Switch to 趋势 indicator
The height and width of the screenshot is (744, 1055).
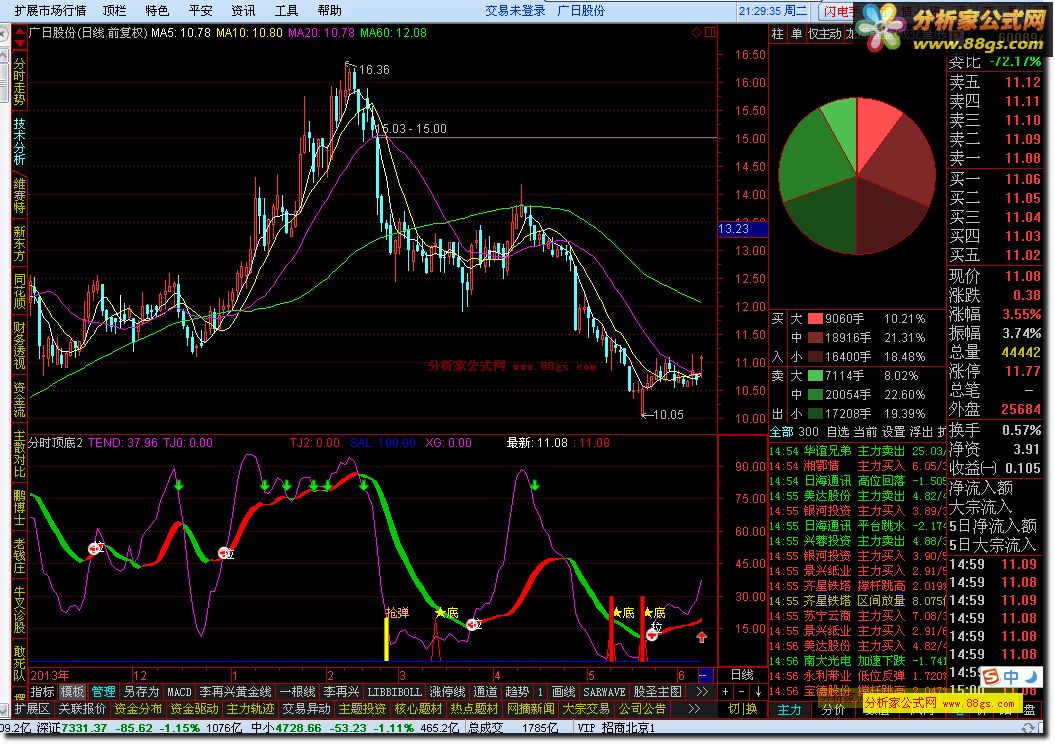pos(517,692)
